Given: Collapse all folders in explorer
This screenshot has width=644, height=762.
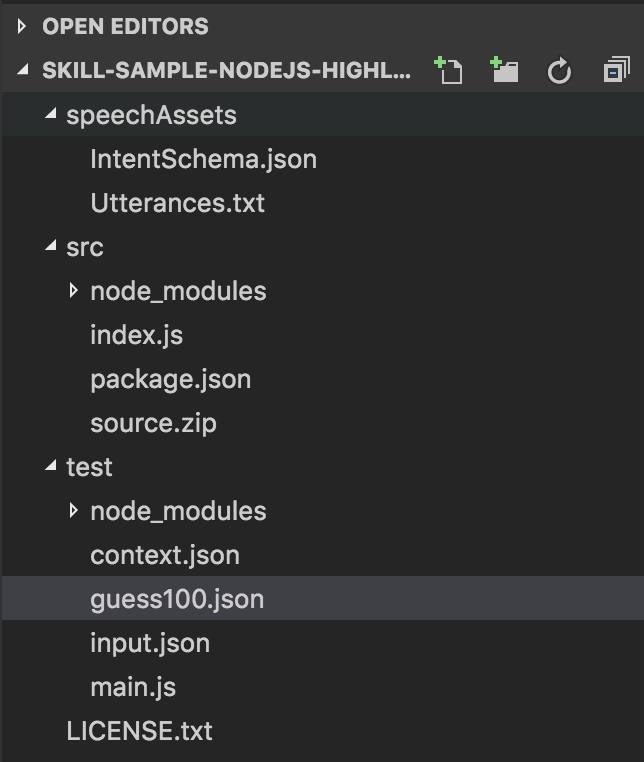Looking at the screenshot, I should tap(615, 70).
